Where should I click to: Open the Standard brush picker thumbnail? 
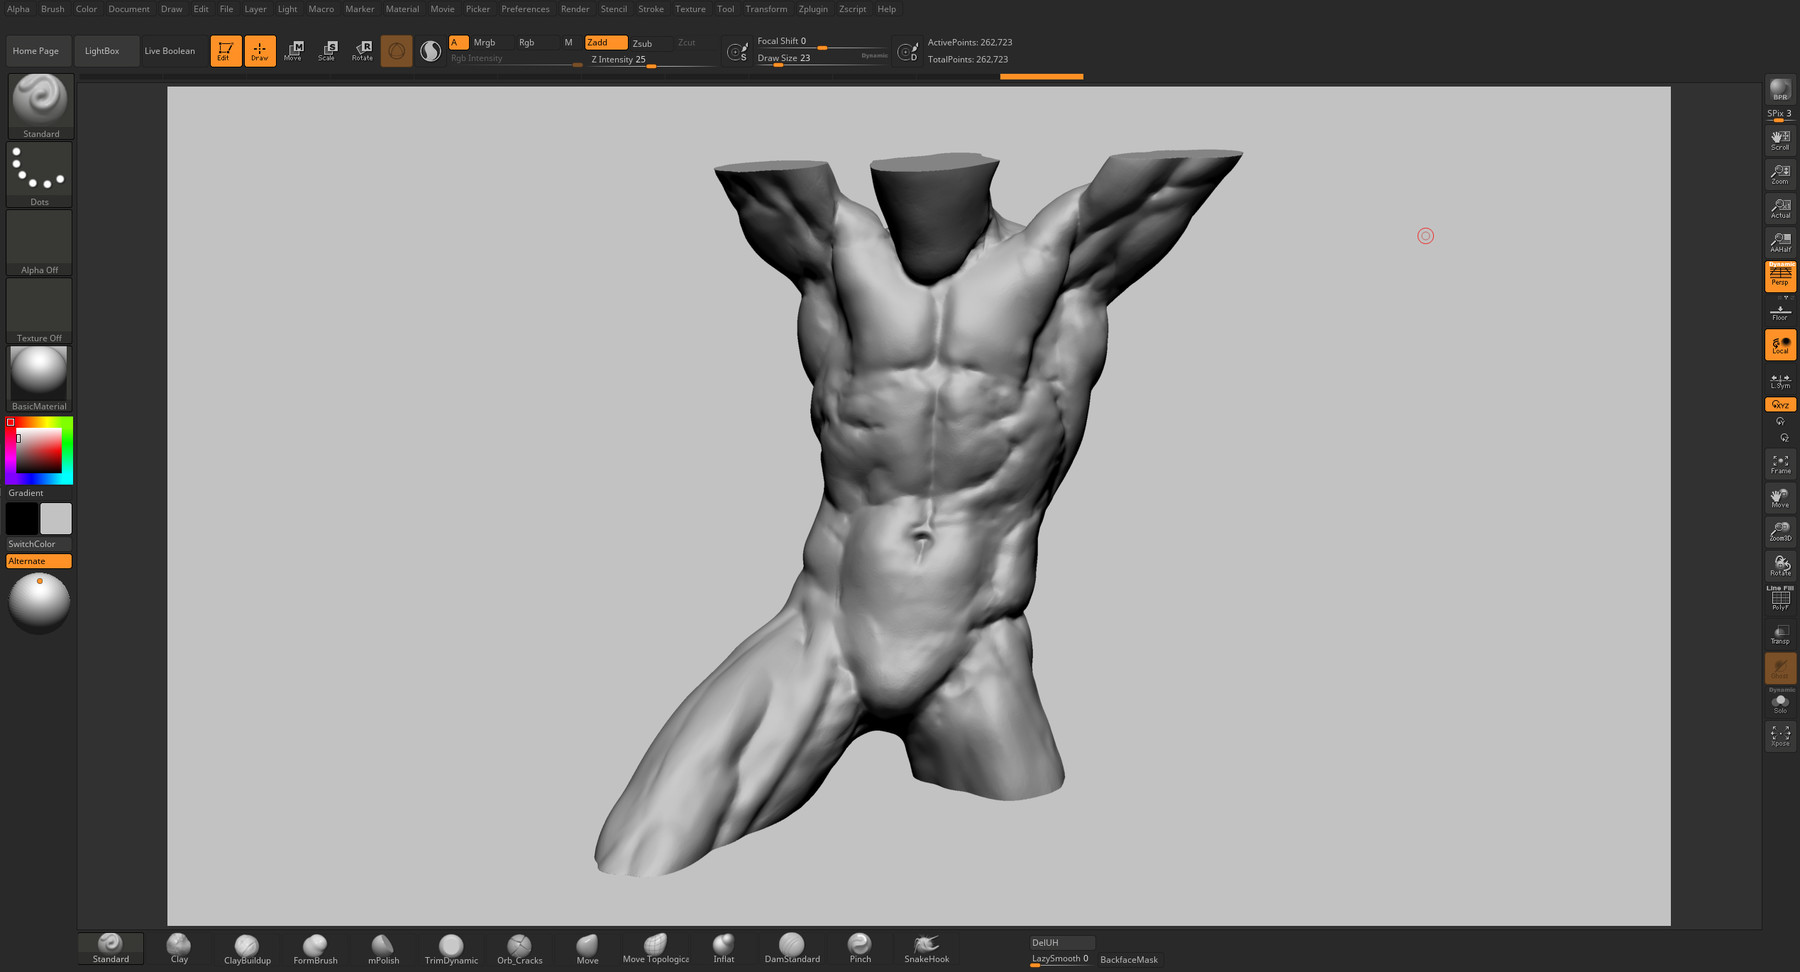[41, 104]
